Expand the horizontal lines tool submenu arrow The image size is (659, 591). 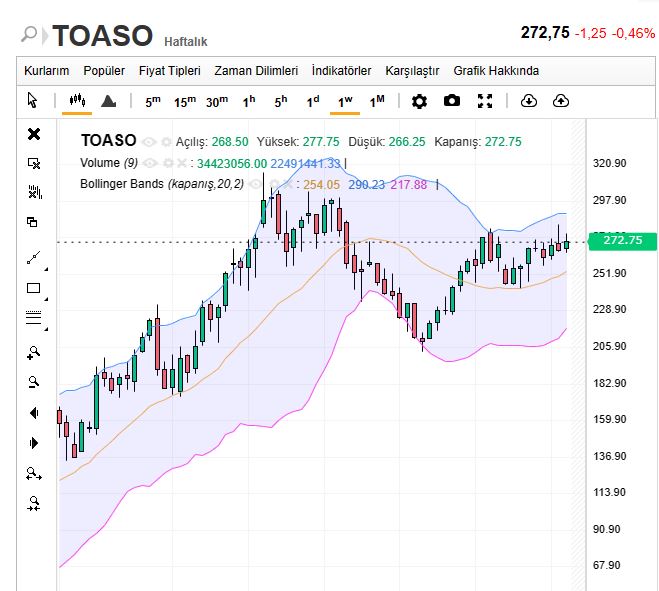[x=46, y=329]
